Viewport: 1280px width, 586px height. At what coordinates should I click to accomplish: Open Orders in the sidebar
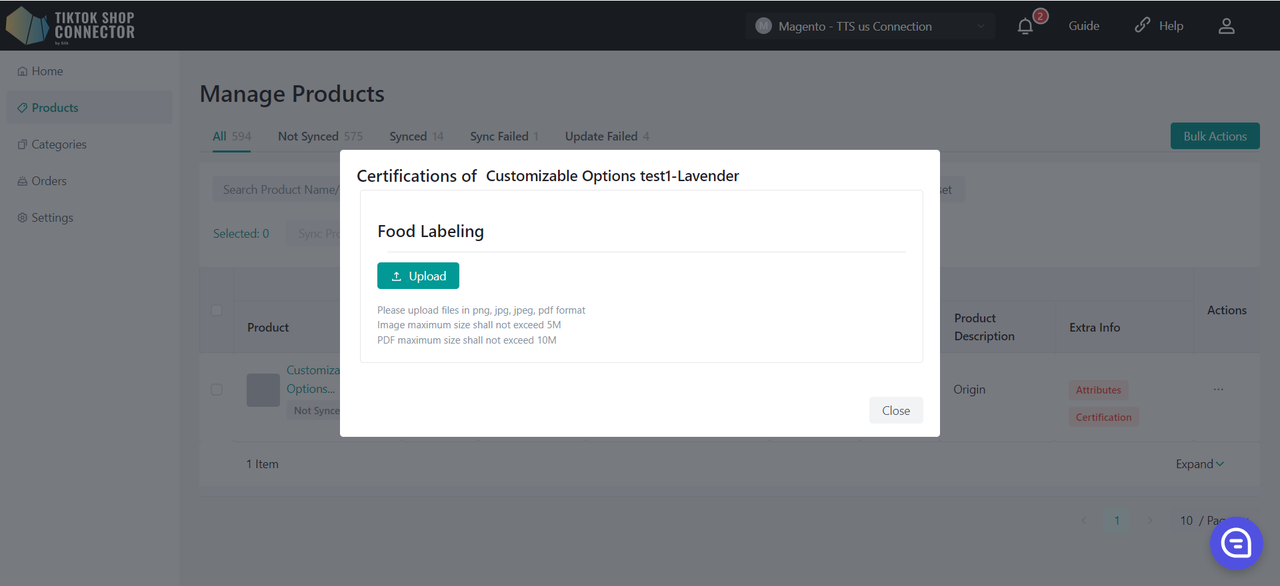(48, 181)
